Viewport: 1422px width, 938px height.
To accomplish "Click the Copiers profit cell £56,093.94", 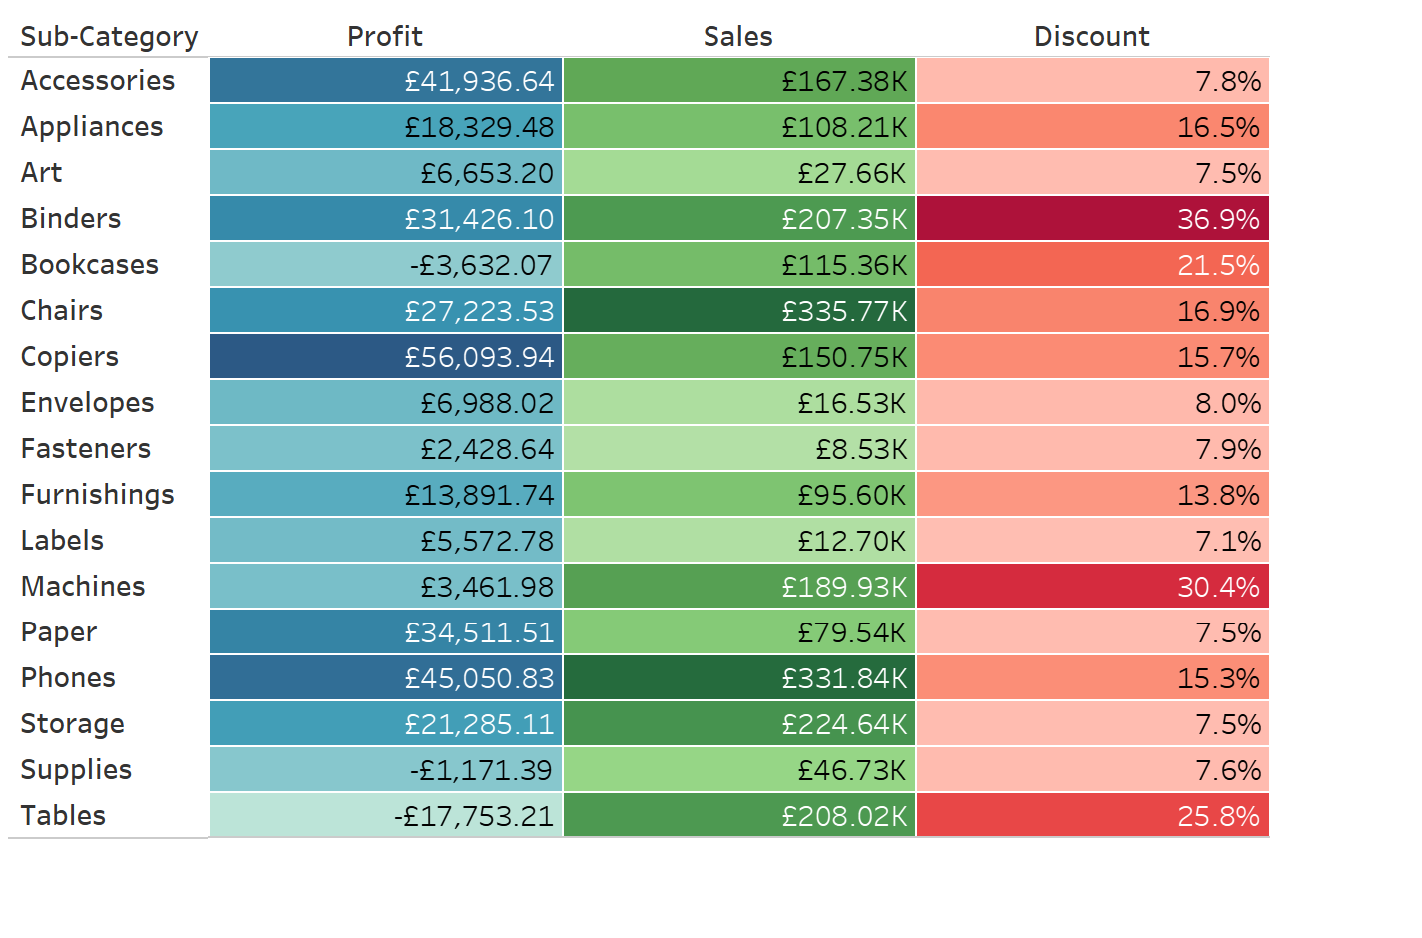I will point(386,357).
